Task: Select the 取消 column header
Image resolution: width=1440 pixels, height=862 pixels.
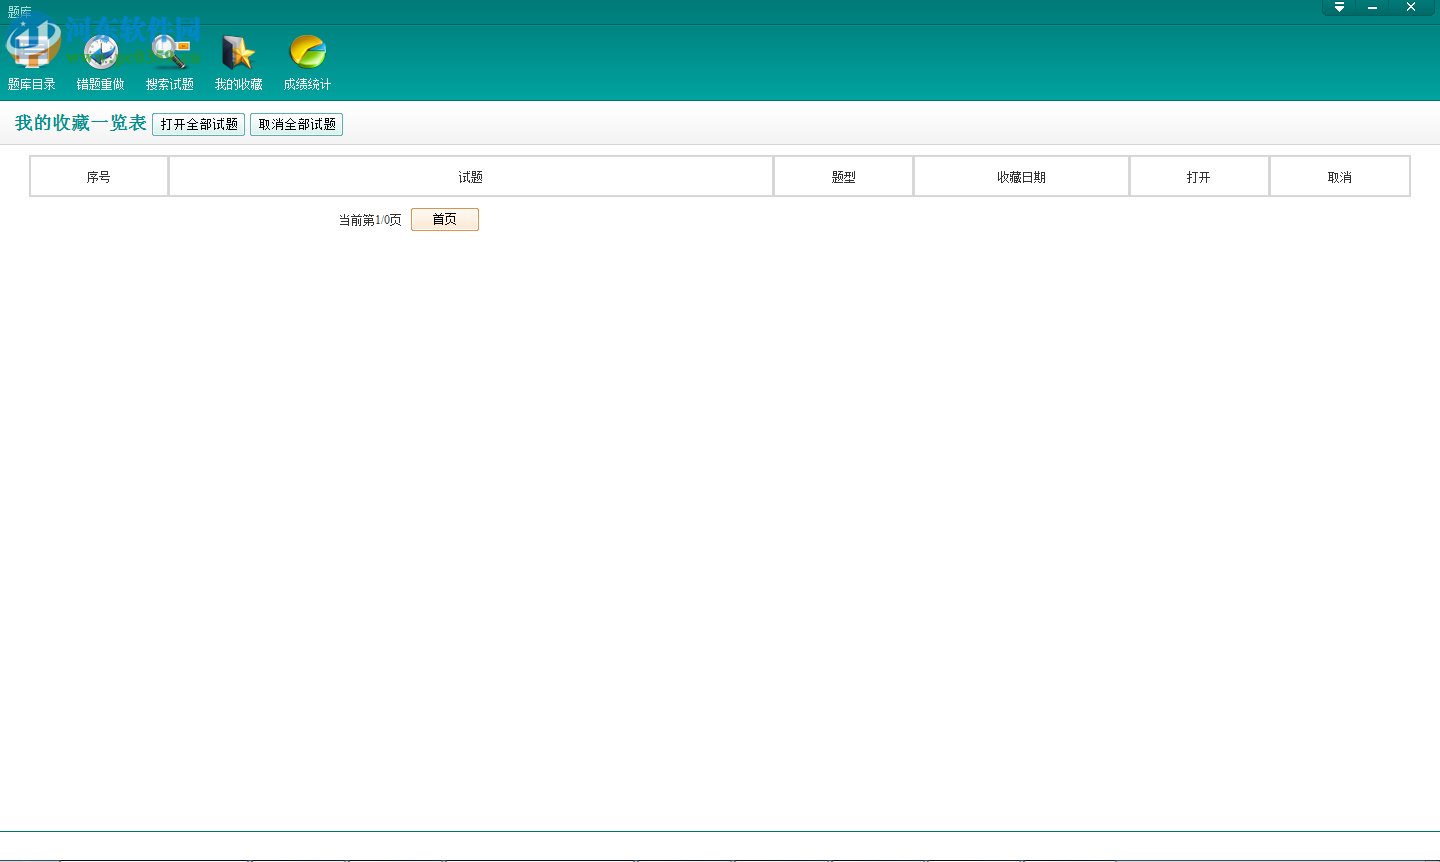Action: (x=1340, y=177)
